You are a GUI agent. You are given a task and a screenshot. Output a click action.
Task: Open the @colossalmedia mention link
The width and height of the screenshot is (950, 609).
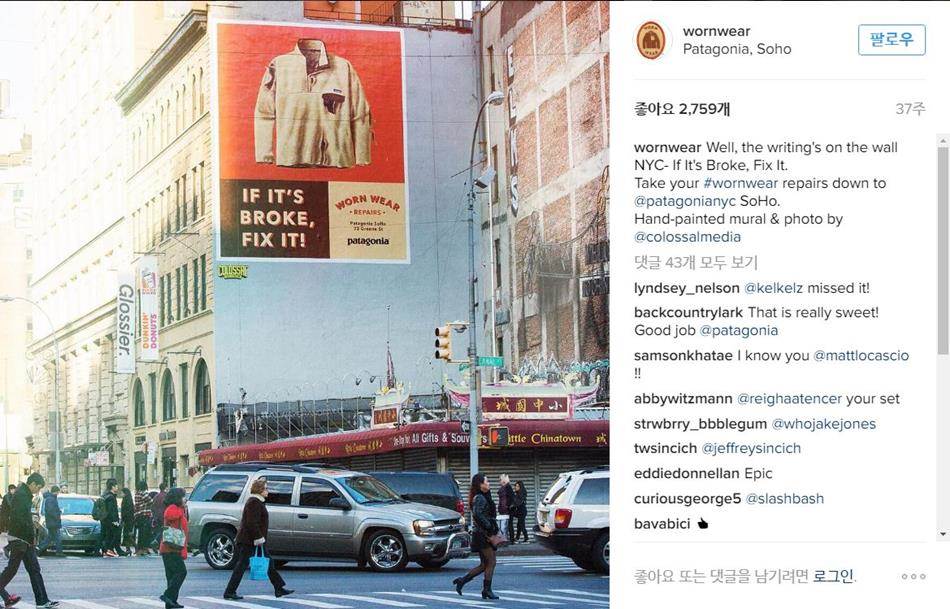click(x=687, y=237)
